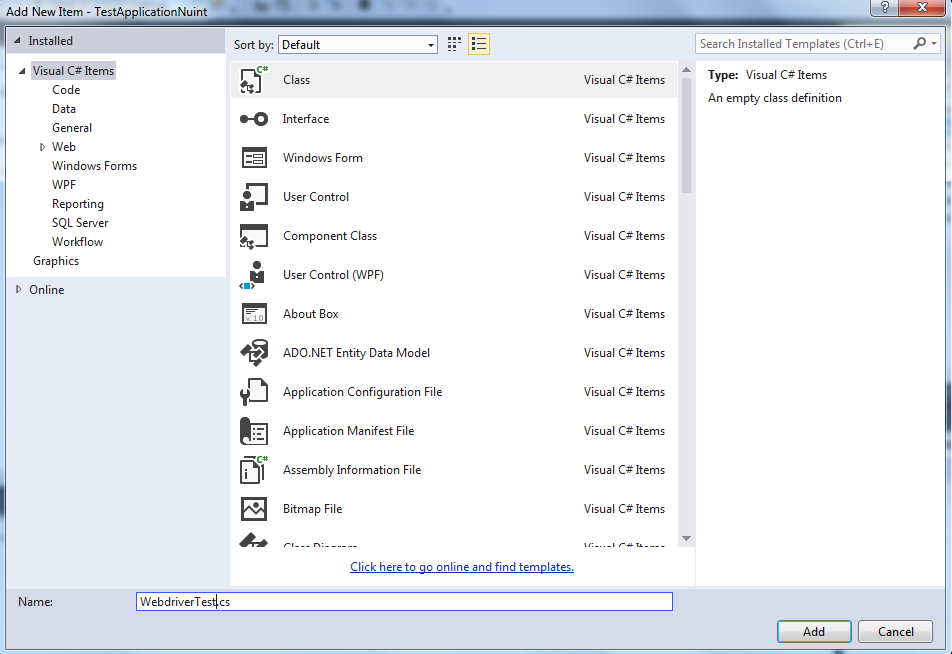Switch to detailed list view
Viewport: 952px width, 654px height.
coord(478,44)
